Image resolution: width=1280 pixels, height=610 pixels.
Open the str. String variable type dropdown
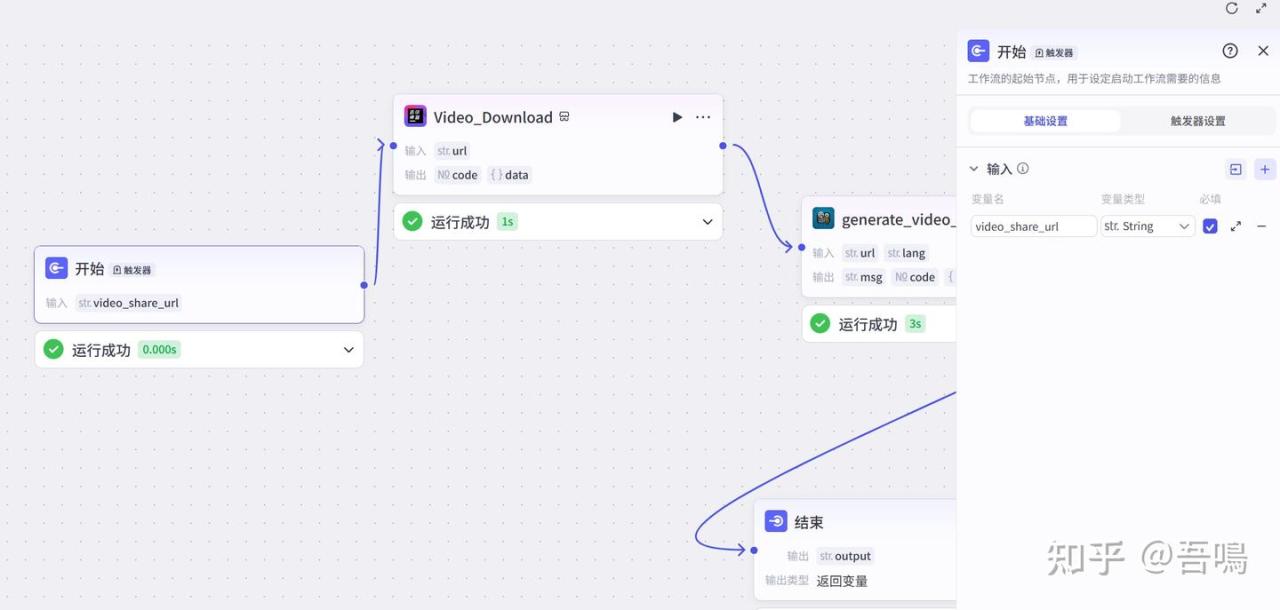pos(1147,227)
